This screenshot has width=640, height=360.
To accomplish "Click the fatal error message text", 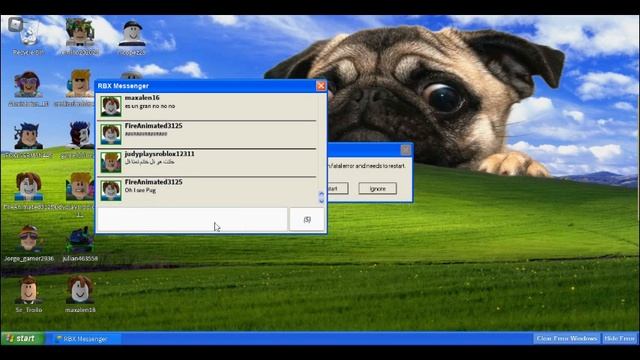I will click(x=367, y=166).
